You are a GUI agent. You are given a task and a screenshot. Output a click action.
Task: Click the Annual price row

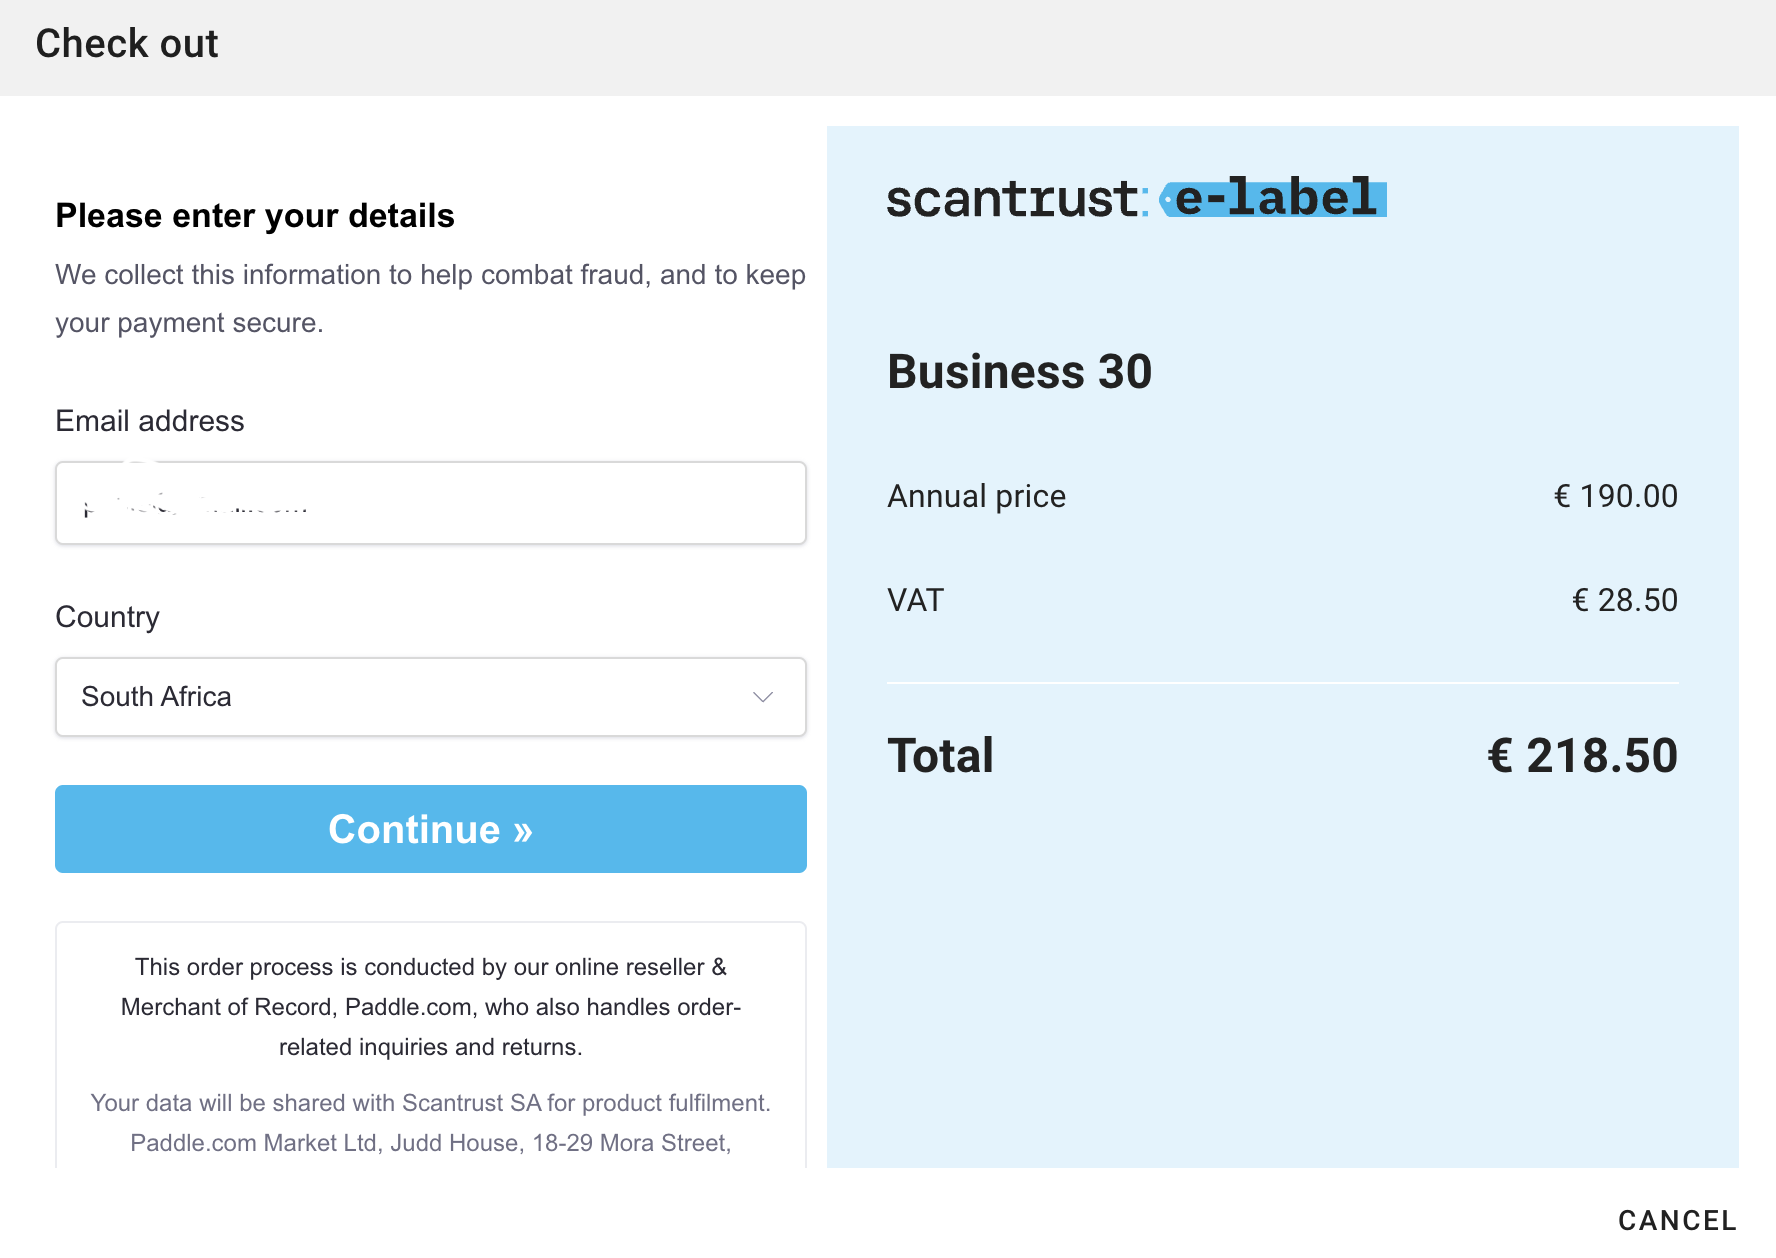point(975,495)
